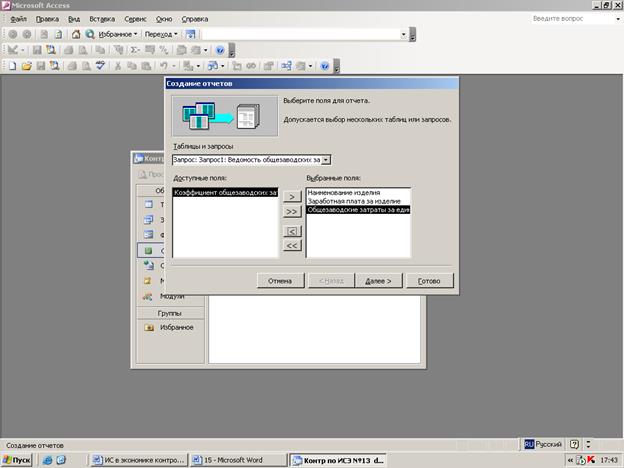Expand the New Object dropdown arrow
Image resolution: width=624 pixels, height=468 pixels.
click(x=310, y=66)
